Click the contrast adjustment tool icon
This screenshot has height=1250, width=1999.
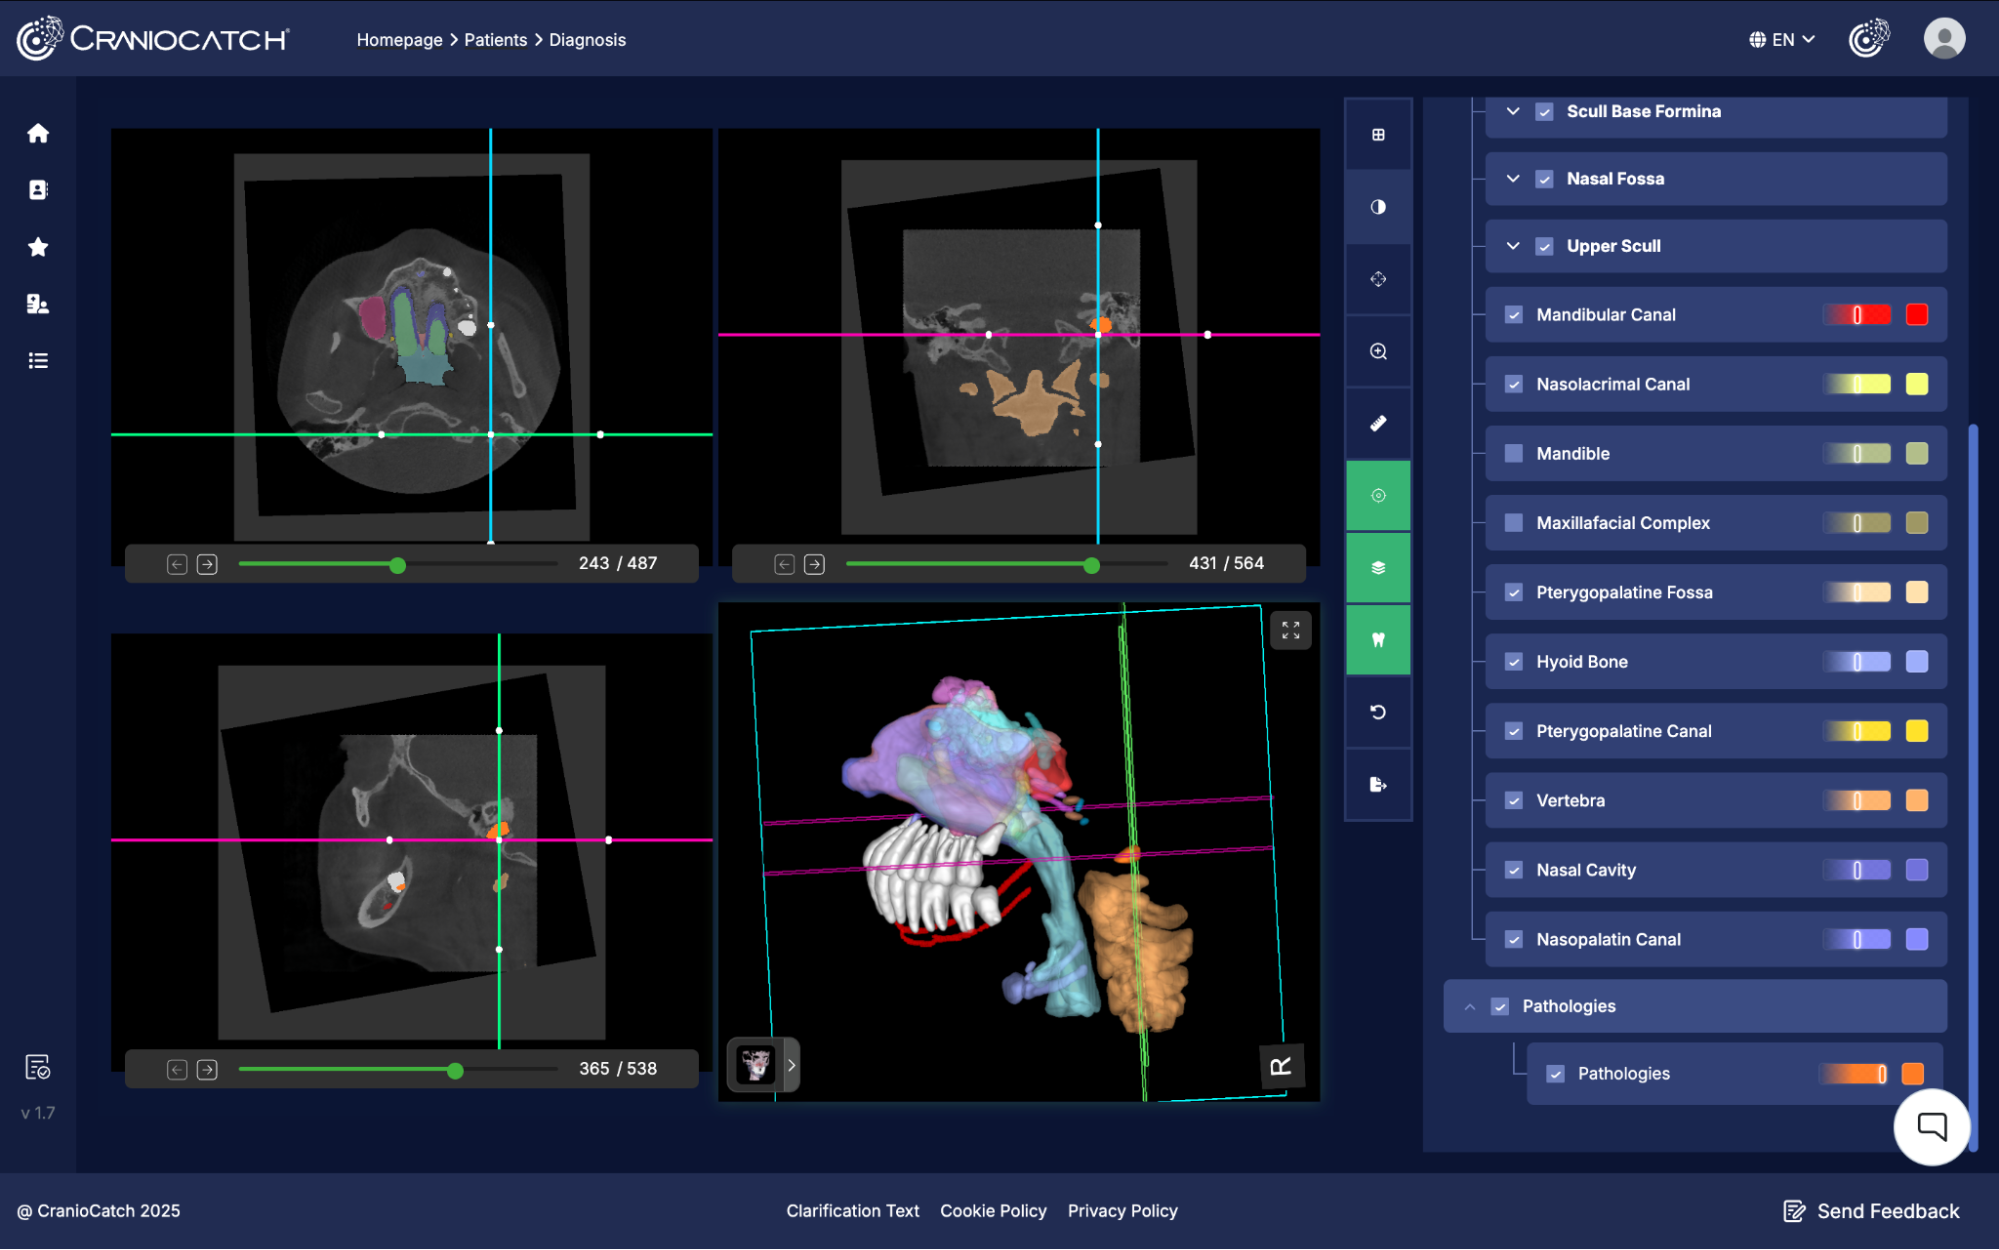click(x=1378, y=207)
